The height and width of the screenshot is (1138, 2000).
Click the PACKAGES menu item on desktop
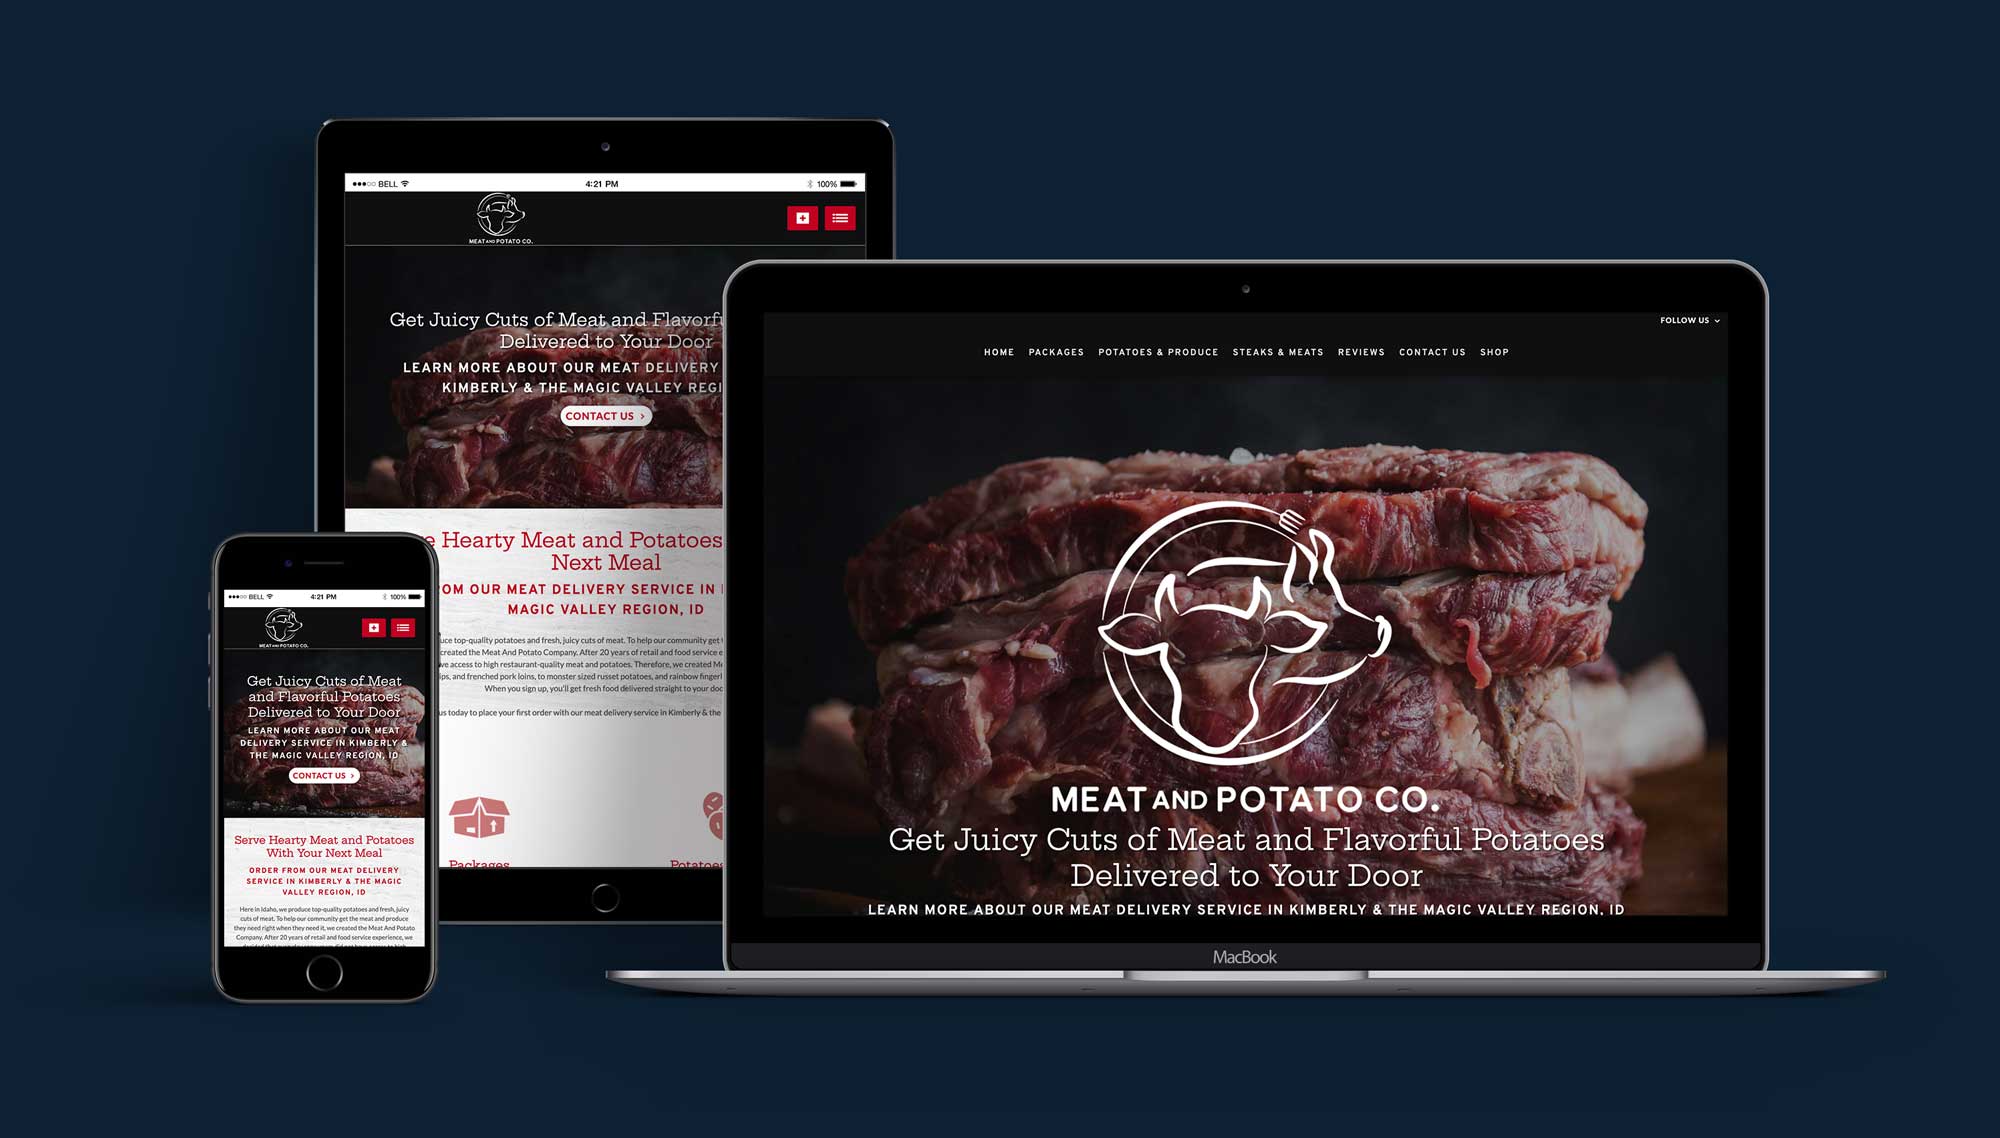[1055, 352]
